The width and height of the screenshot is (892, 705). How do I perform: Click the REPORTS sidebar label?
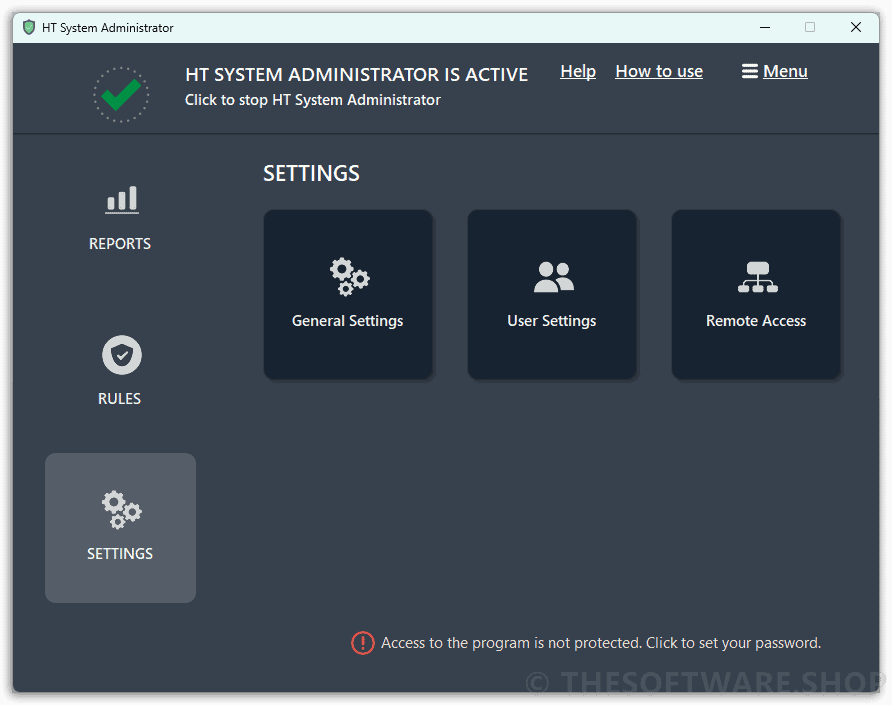click(120, 244)
